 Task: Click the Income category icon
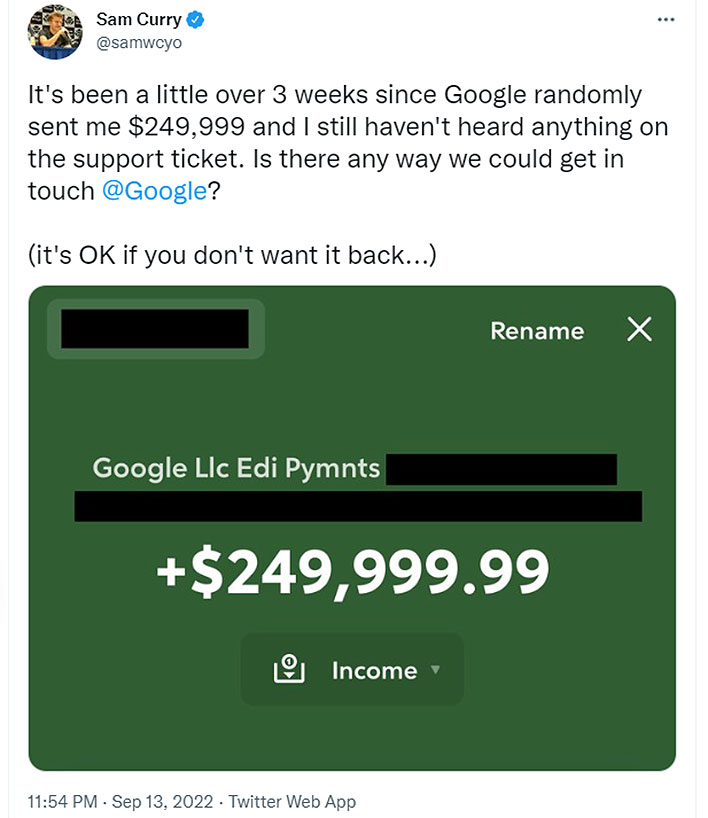[289, 669]
